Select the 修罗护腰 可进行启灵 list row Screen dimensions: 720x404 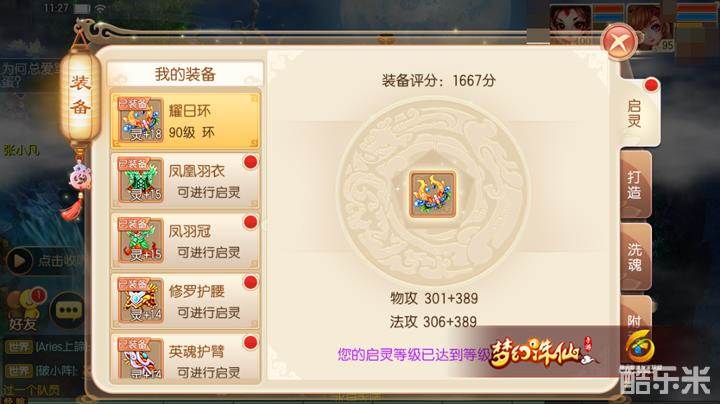tap(186, 301)
